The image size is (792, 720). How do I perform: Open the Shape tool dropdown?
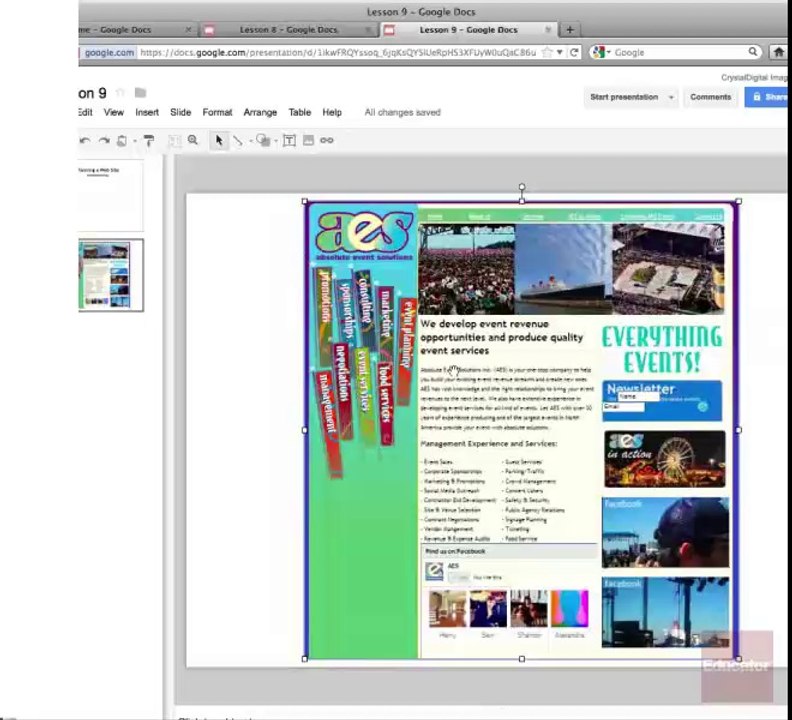pyautogui.click(x=276, y=141)
